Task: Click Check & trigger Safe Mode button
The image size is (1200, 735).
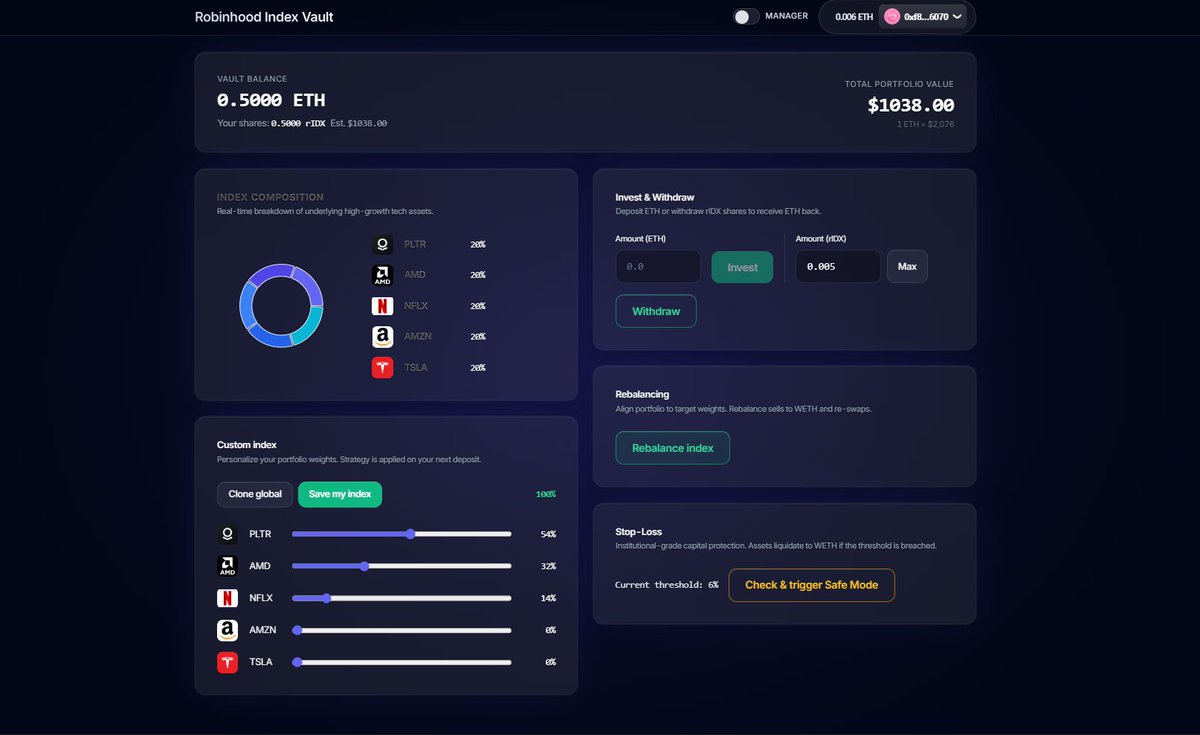Action: 812,585
